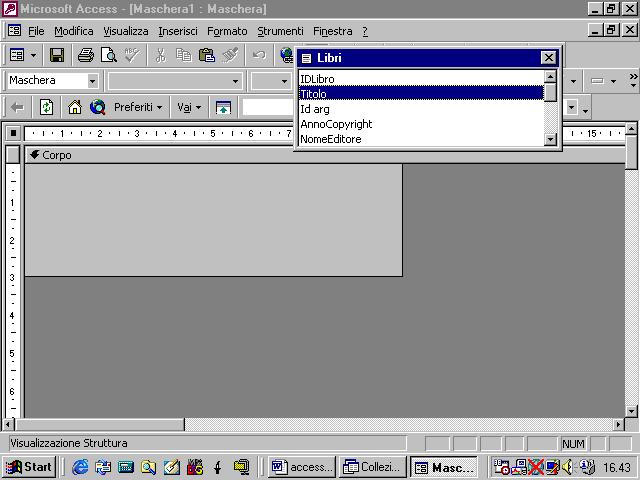Open the Finestra menu
The height and width of the screenshot is (480, 640).
click(x=333, y=31)
